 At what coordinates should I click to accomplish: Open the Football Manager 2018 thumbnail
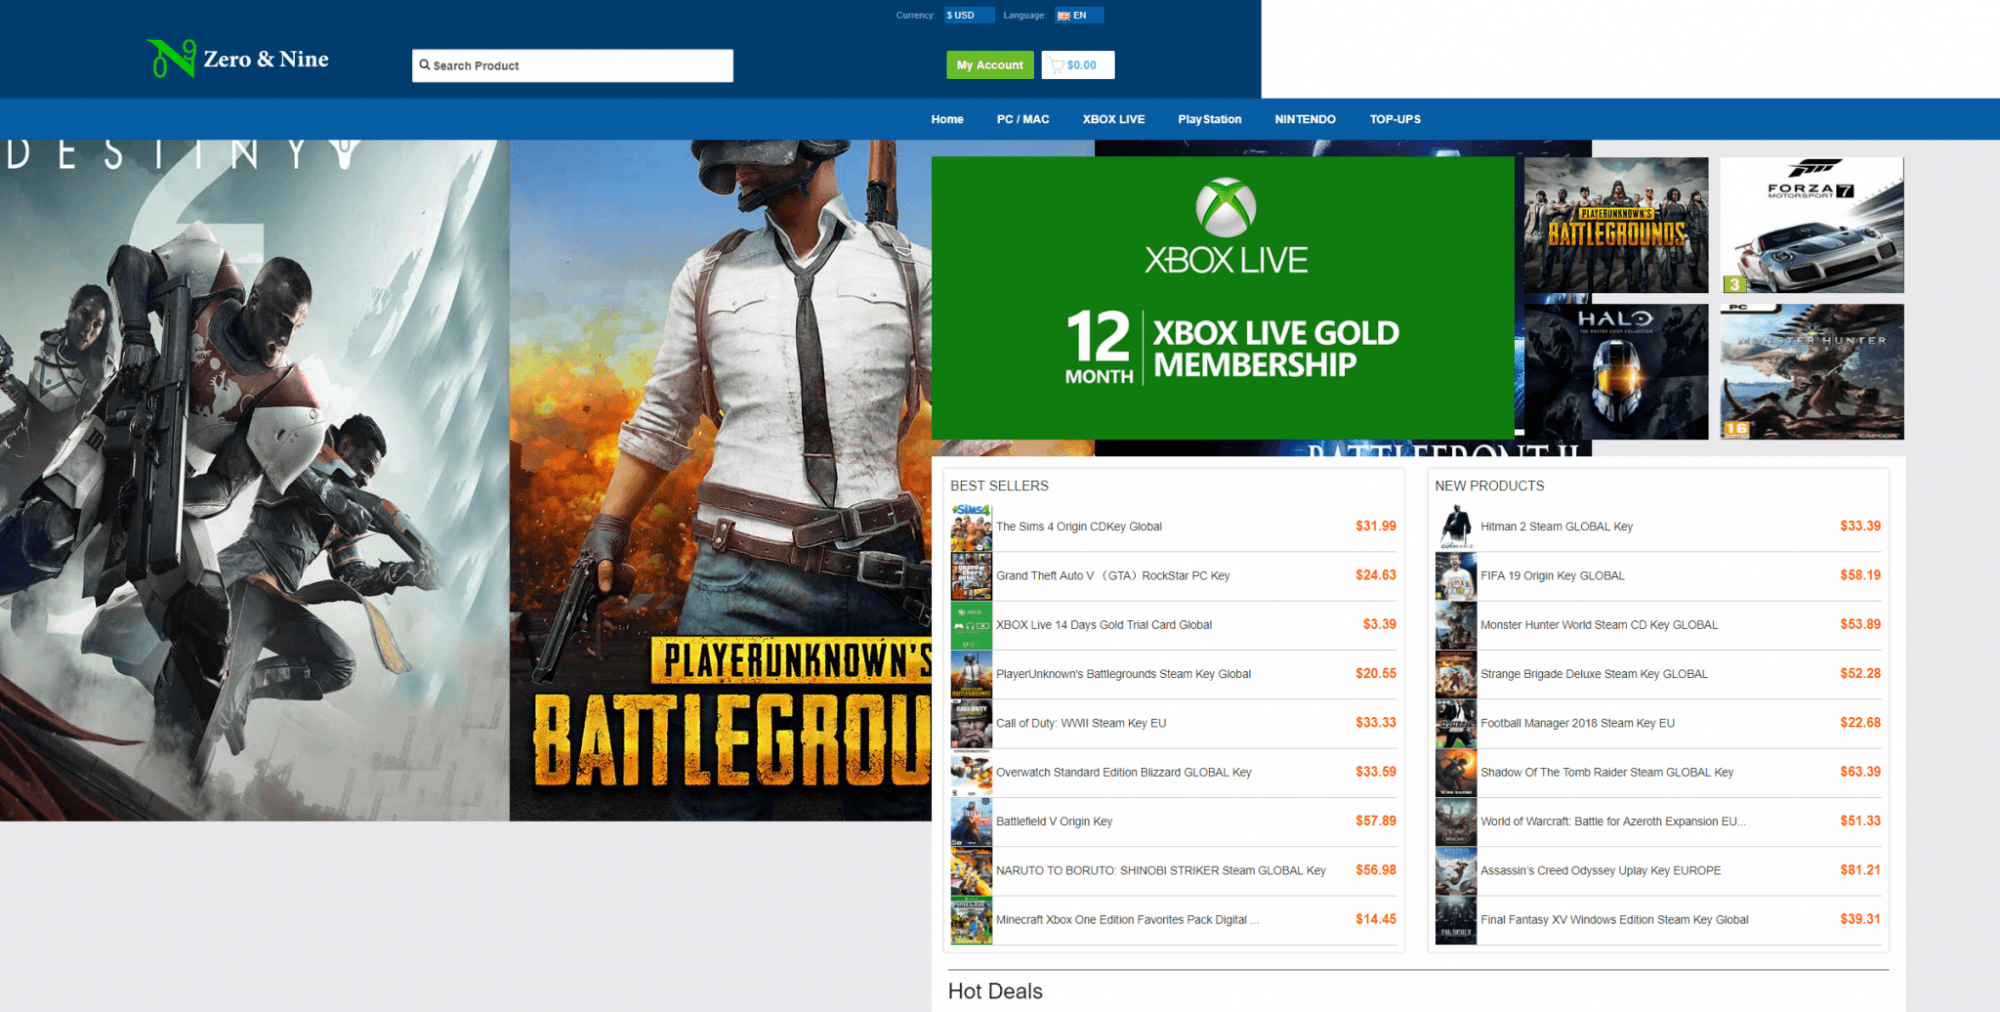1456,723
